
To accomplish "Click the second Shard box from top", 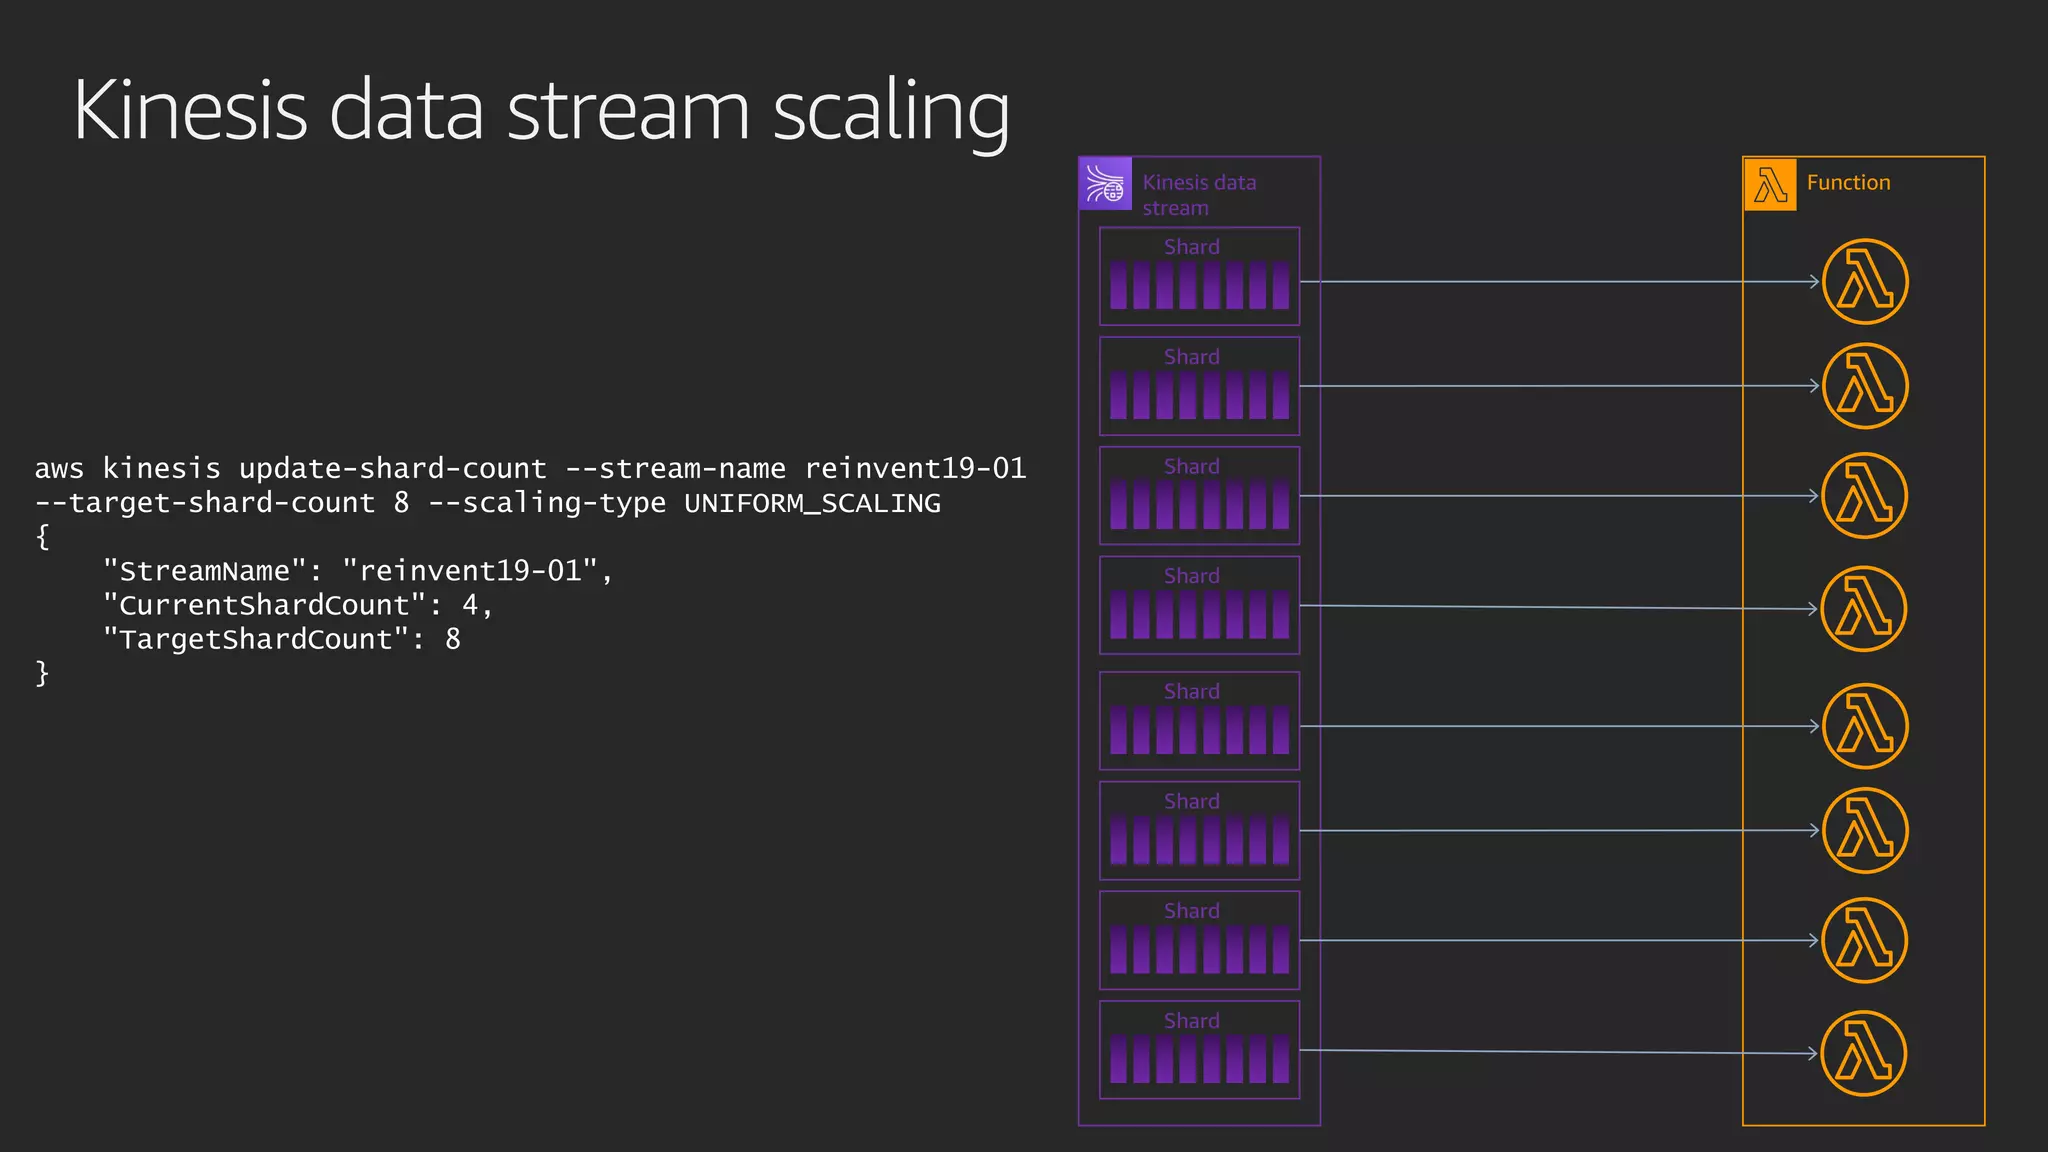I will (1199, 386).
